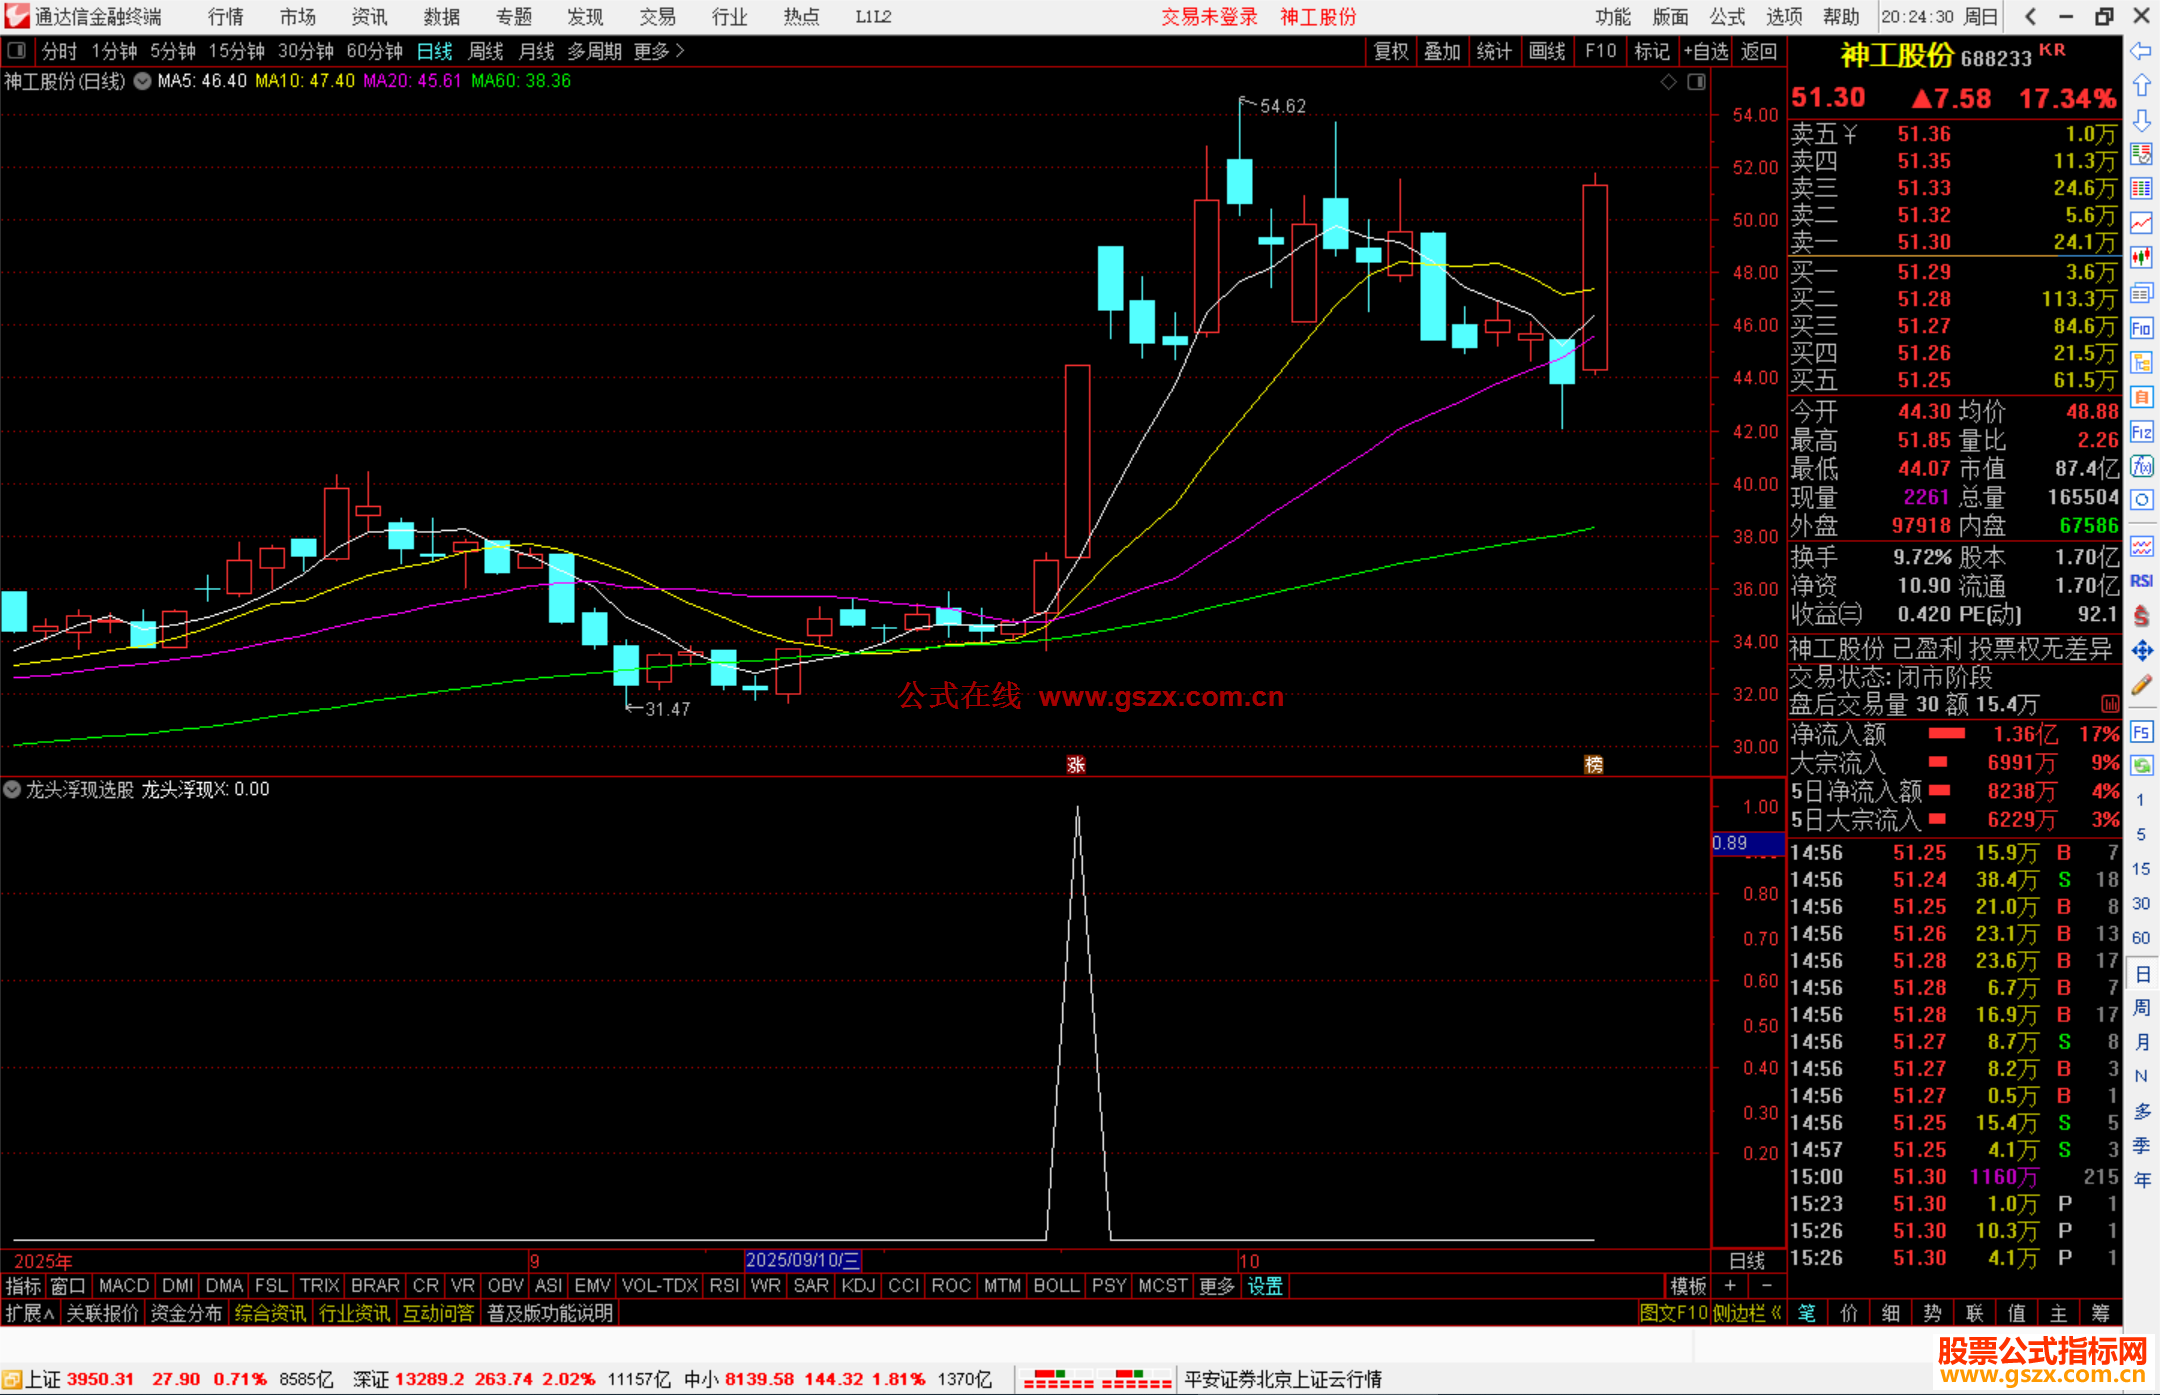Click the blue left-arrow back icon

(x=2141, y=51)
